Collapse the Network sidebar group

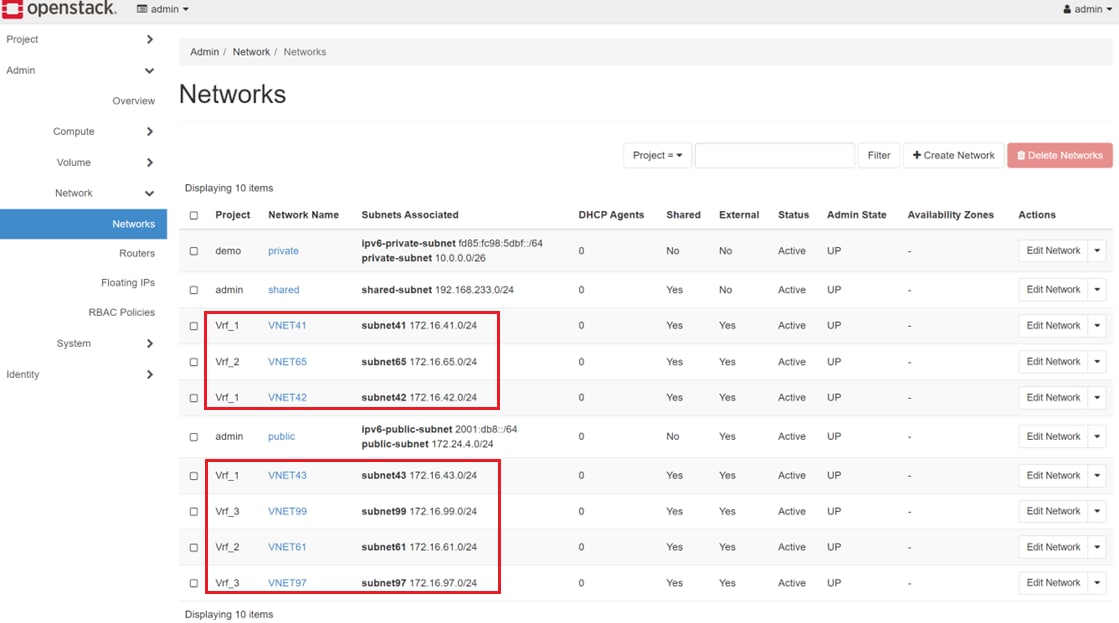click(x=104, y=193)
